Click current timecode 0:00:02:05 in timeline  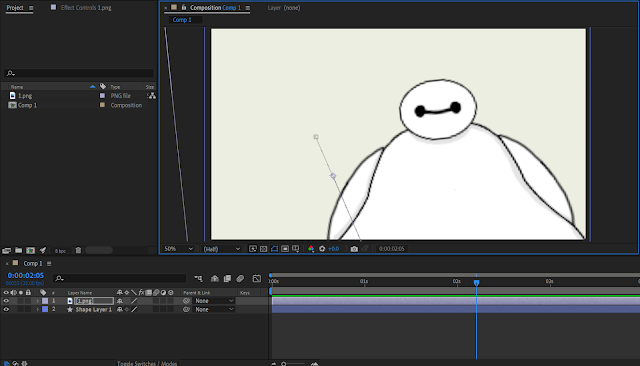click(25, 275)
